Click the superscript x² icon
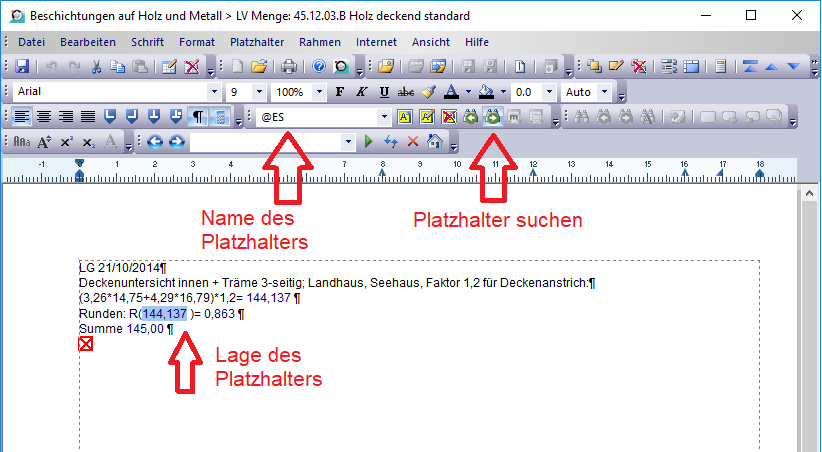This screenshot has height=452, width=822. [67, 142]
